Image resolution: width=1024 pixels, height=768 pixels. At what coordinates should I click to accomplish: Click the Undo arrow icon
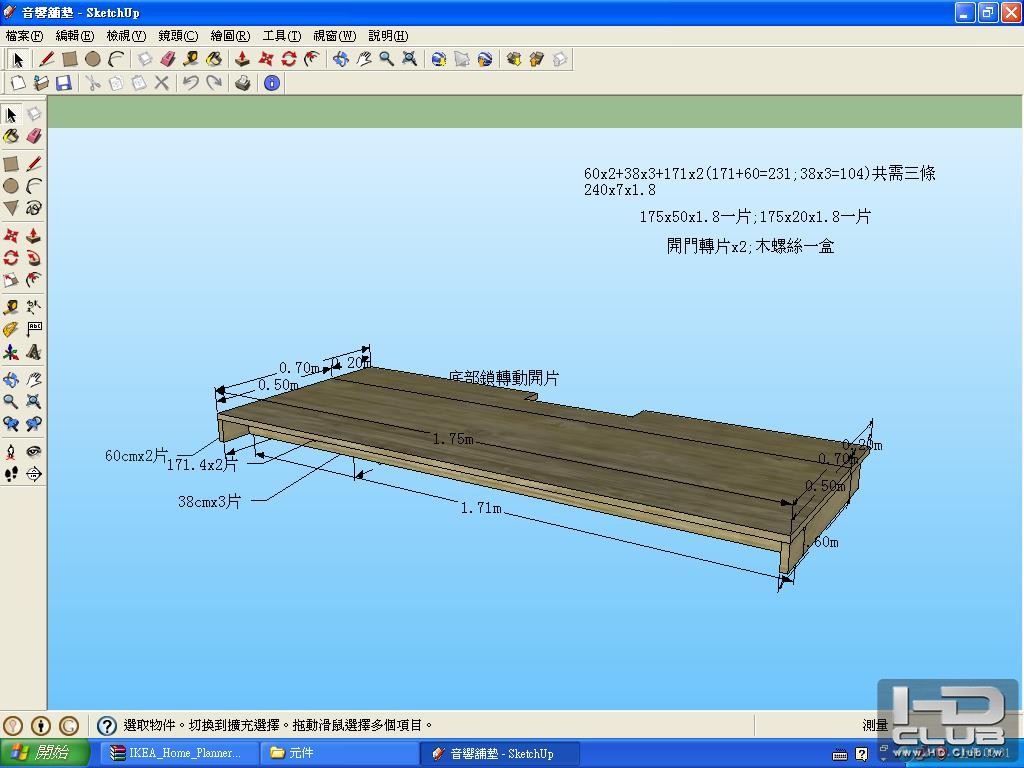pos(190,83)
